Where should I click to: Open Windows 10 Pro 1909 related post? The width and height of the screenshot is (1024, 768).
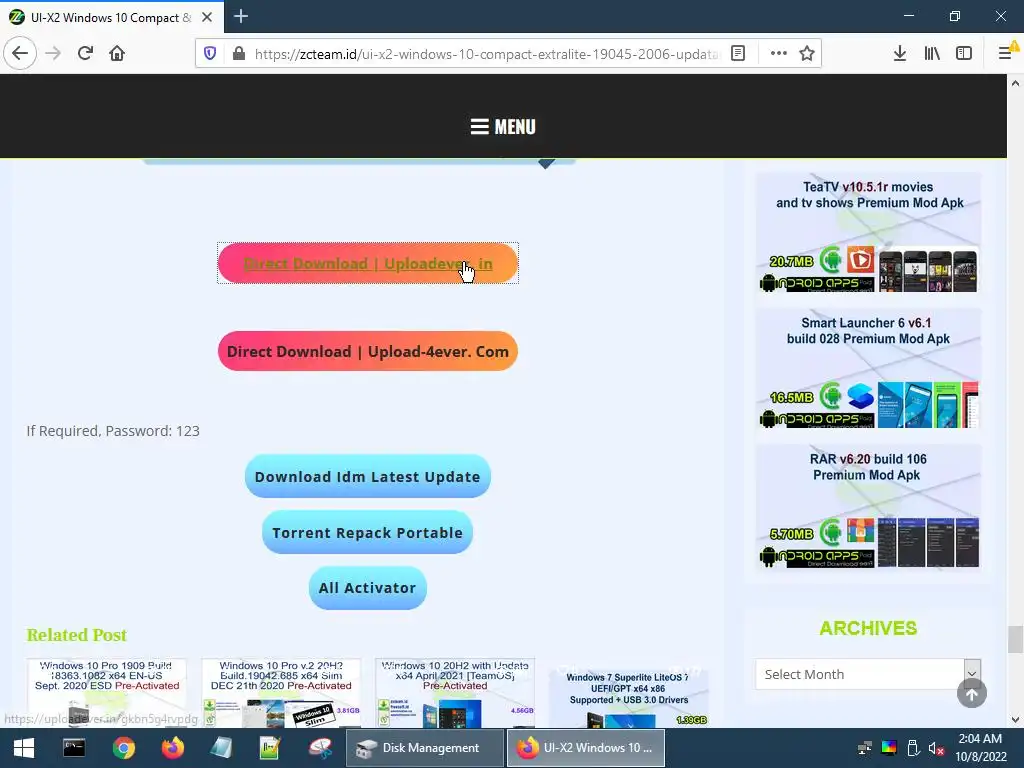tap(106, 692)
